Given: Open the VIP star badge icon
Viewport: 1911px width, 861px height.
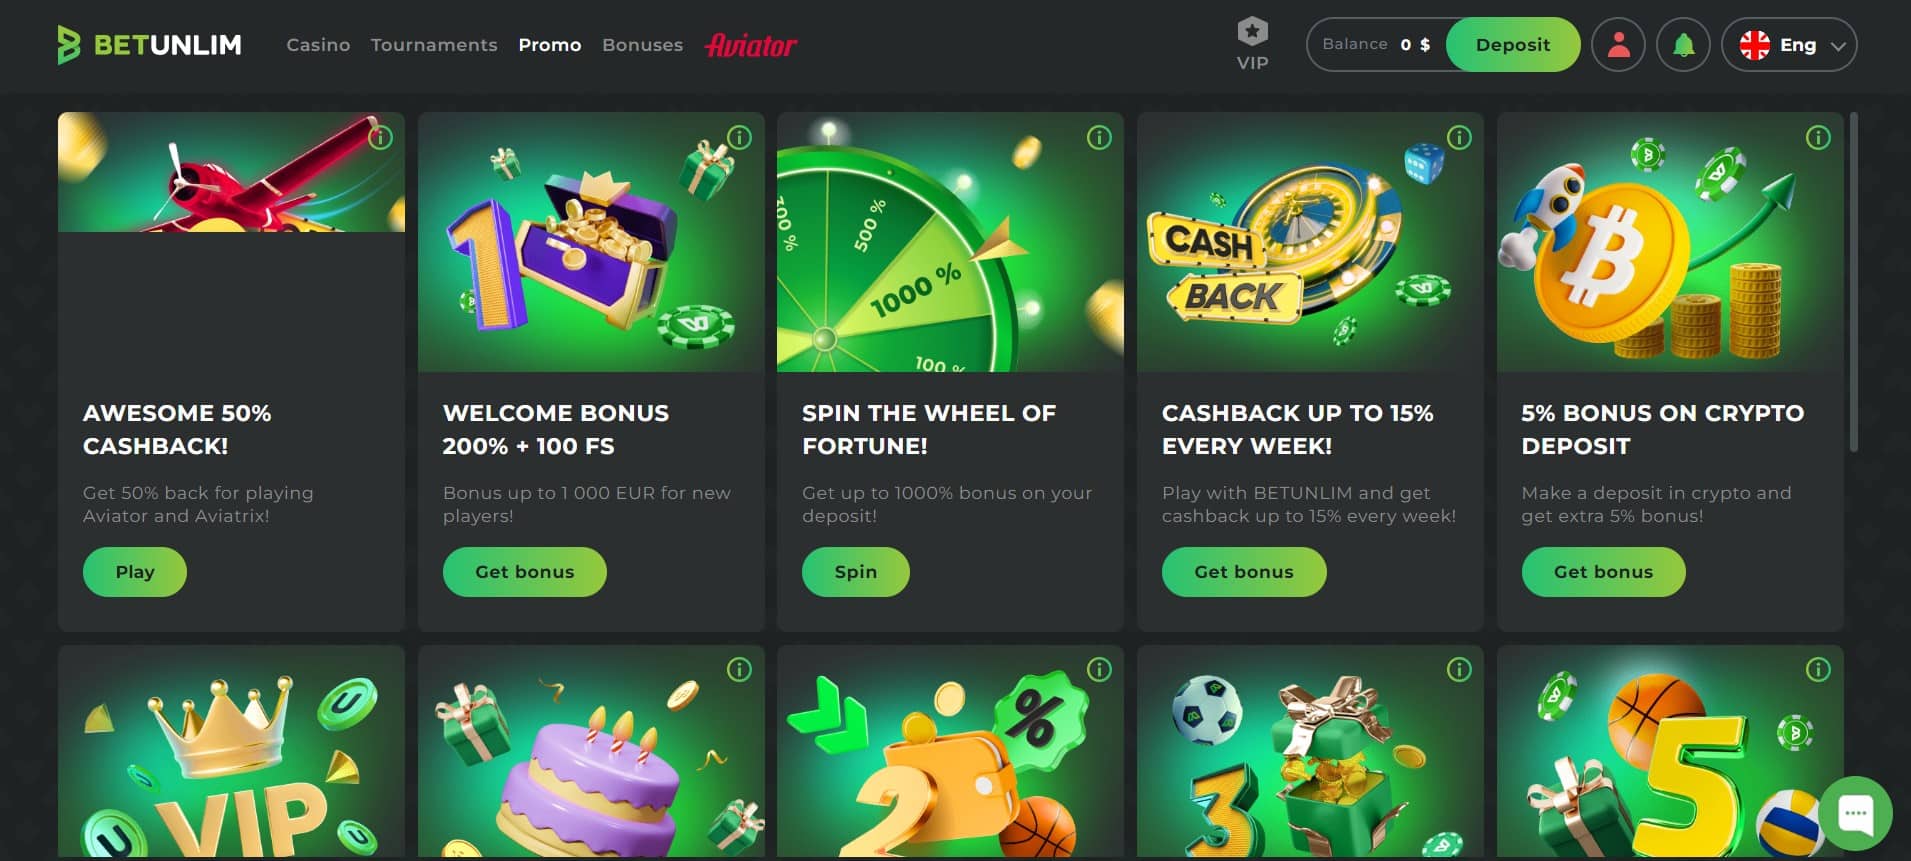Looking at the screenshot, I should (x=1252, y=32).
